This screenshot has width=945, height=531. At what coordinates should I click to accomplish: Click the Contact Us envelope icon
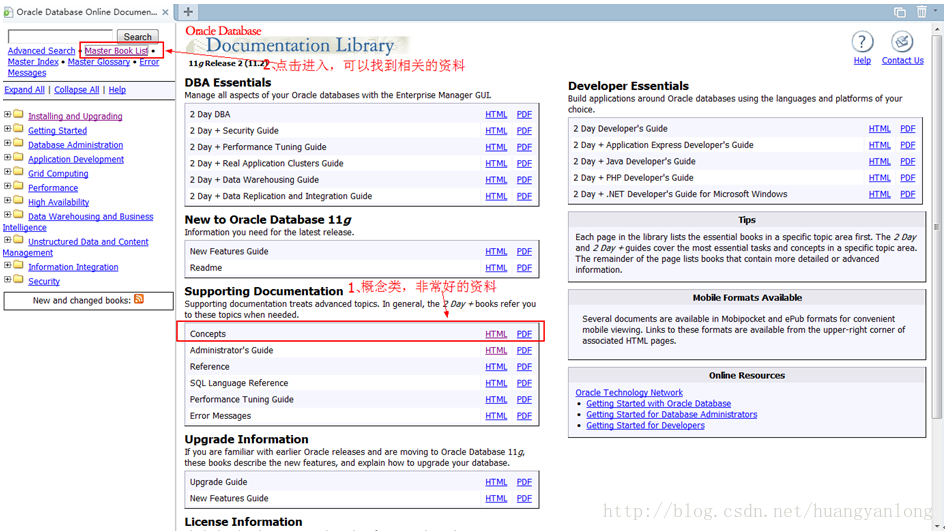(x=902, y=42)
